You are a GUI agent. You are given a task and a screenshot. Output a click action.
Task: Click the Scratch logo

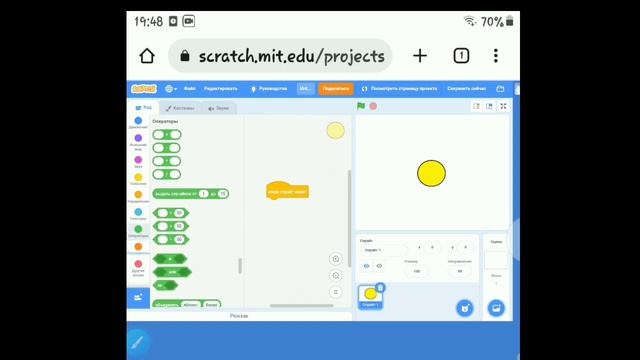(x=144, y=89)
